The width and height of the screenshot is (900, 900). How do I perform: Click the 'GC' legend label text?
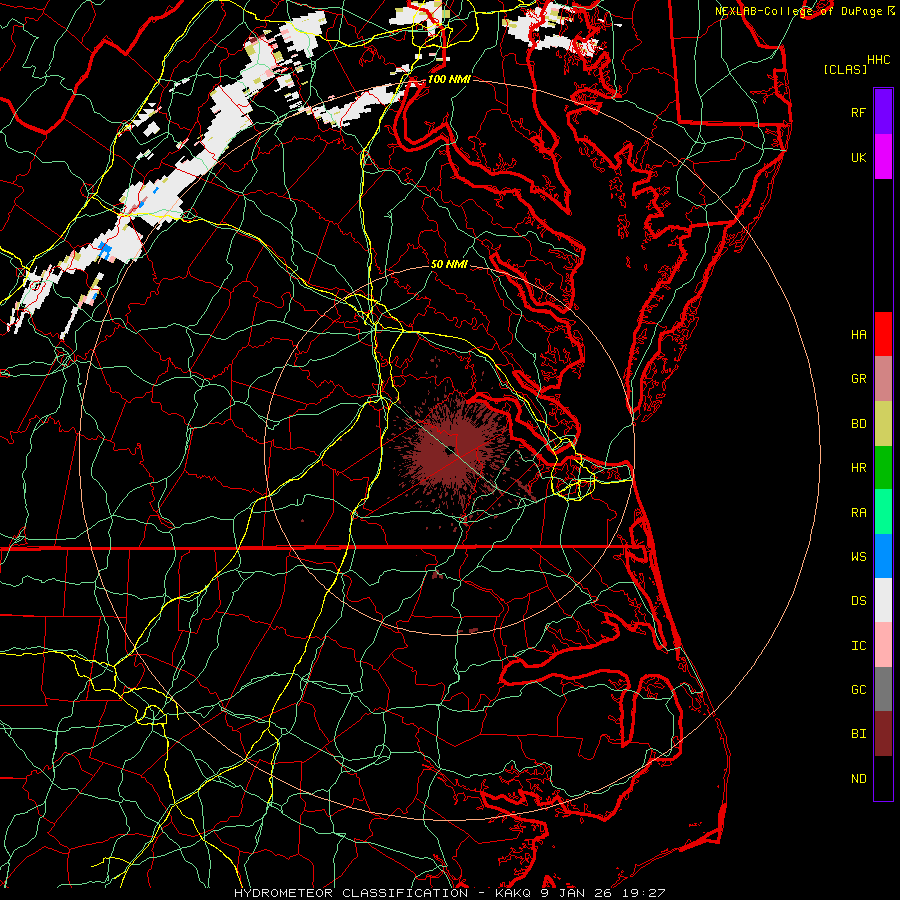coord(858,690)
